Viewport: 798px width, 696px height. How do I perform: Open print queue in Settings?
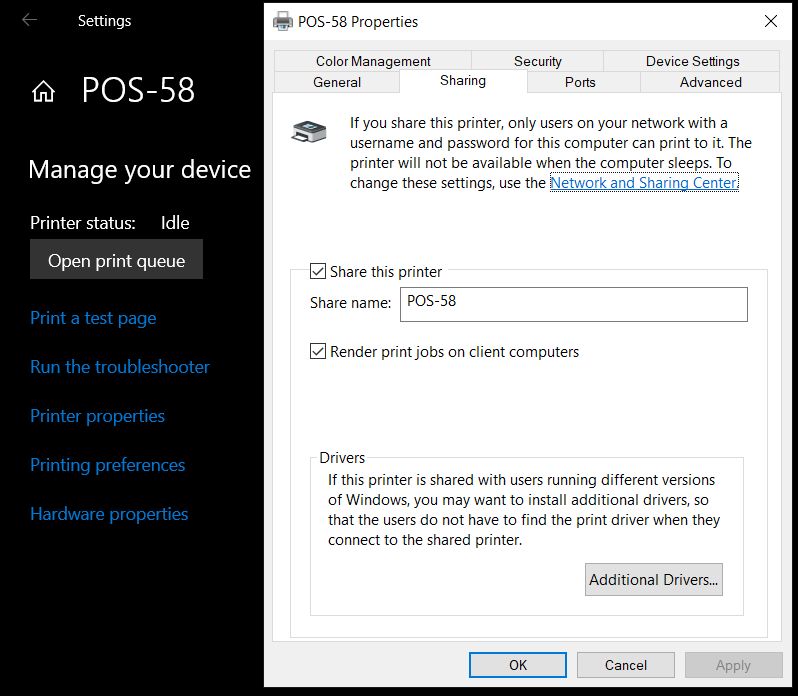[117, 259]
